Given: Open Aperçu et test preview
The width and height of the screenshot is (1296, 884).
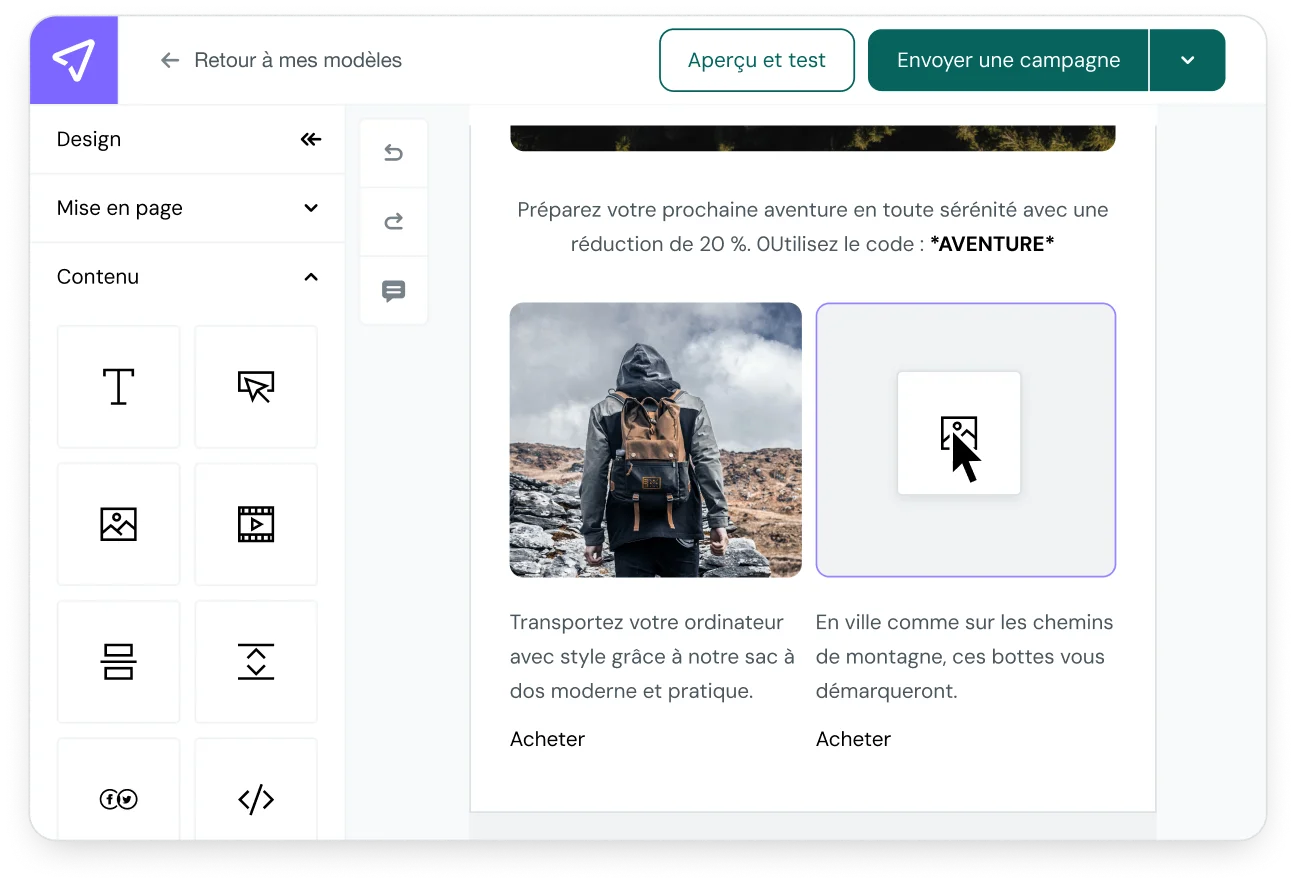Looking at the screenshot, I should (757, 60).
